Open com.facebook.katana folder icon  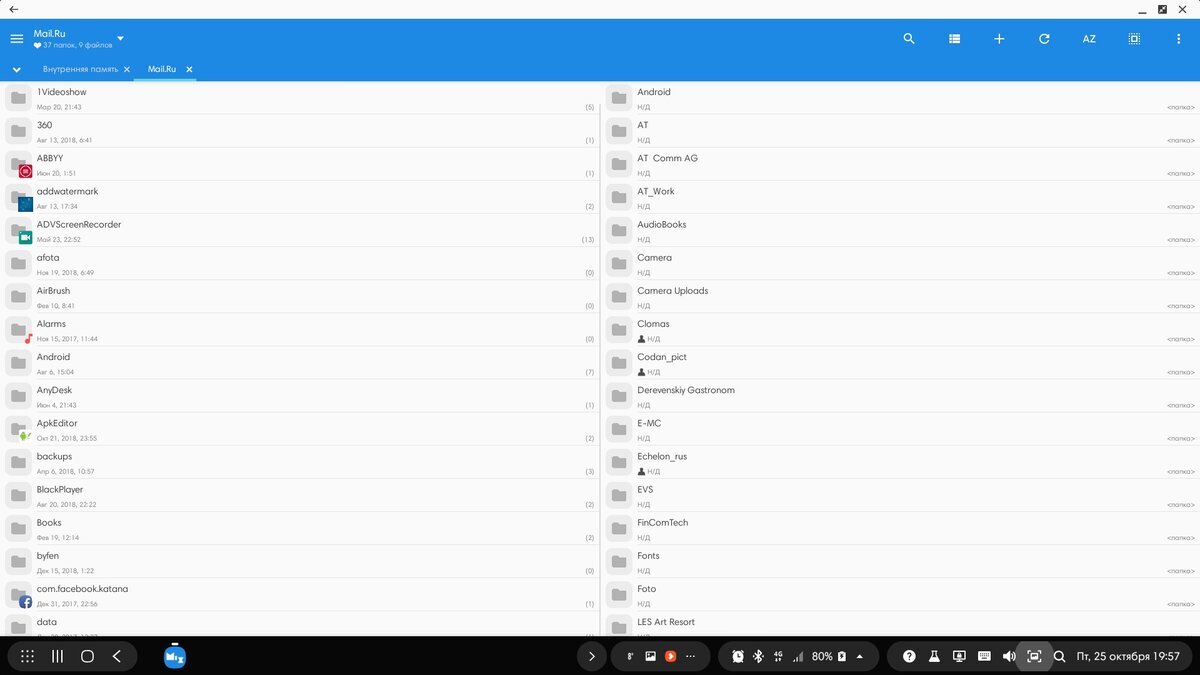pos(19,595)
